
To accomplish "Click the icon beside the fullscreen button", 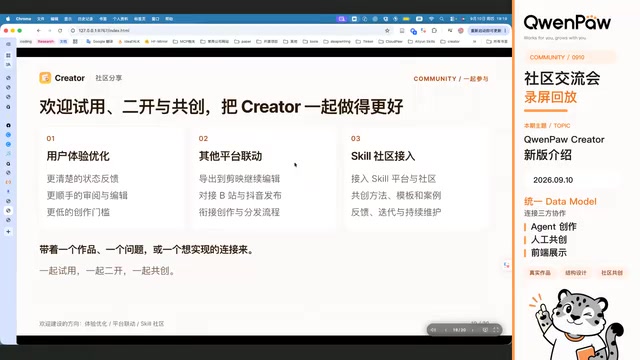I will point(485,330).
